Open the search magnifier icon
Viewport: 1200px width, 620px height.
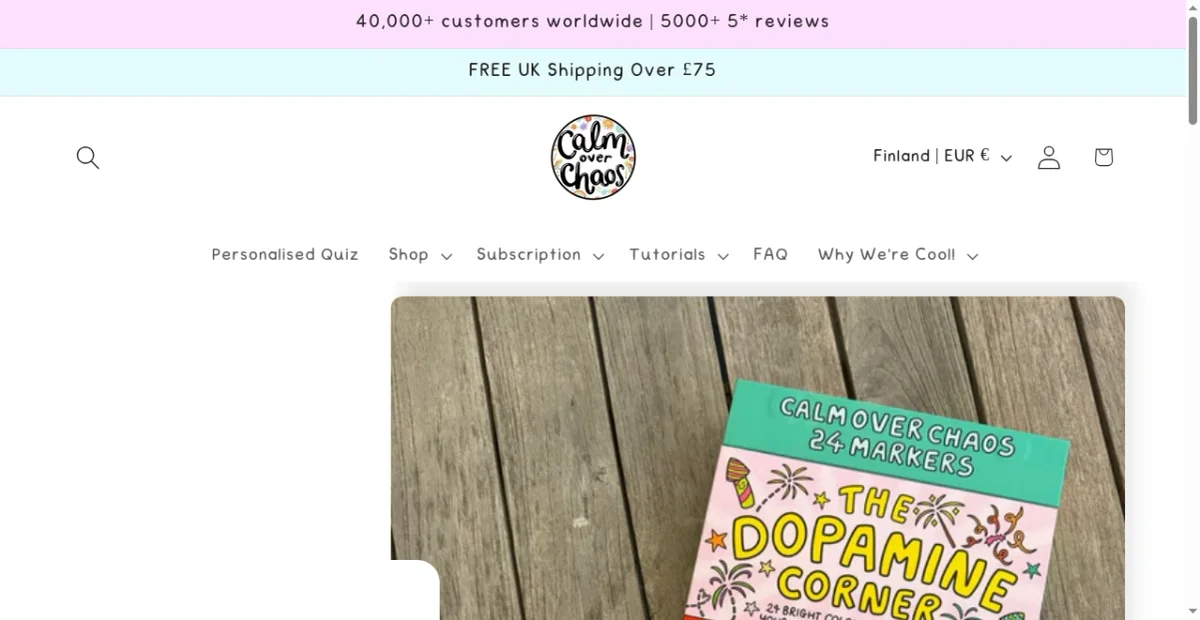point(88,157)
